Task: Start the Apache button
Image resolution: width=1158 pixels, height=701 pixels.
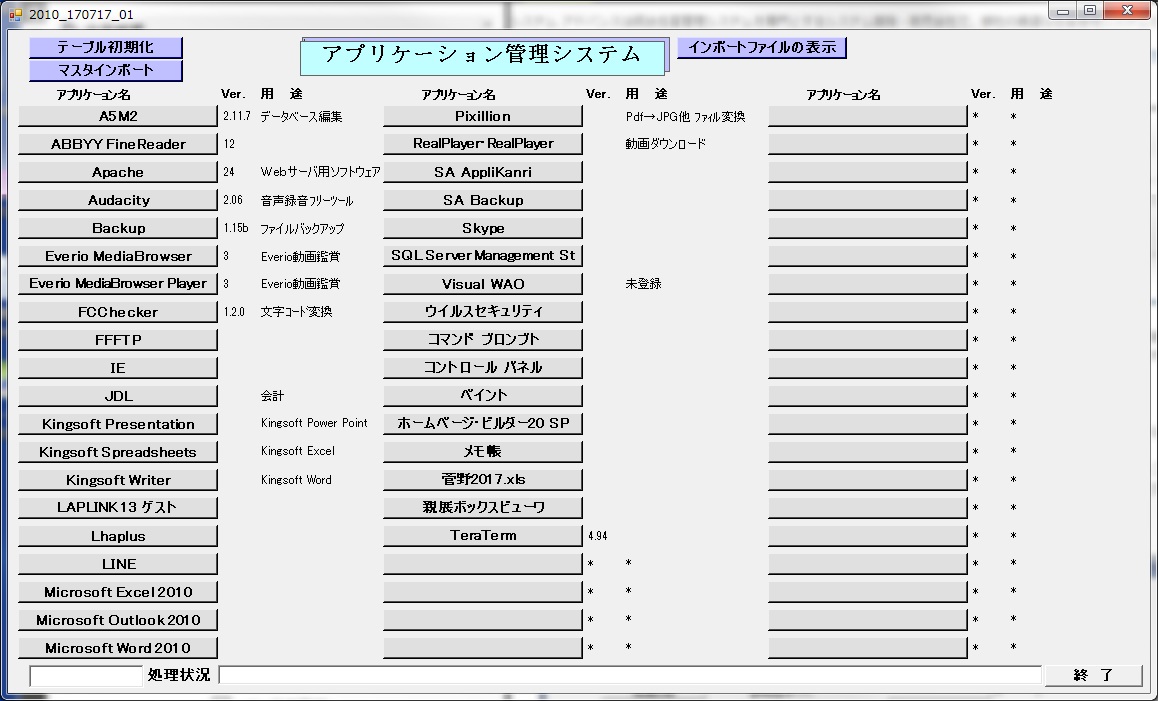Action: coord(118,172)
